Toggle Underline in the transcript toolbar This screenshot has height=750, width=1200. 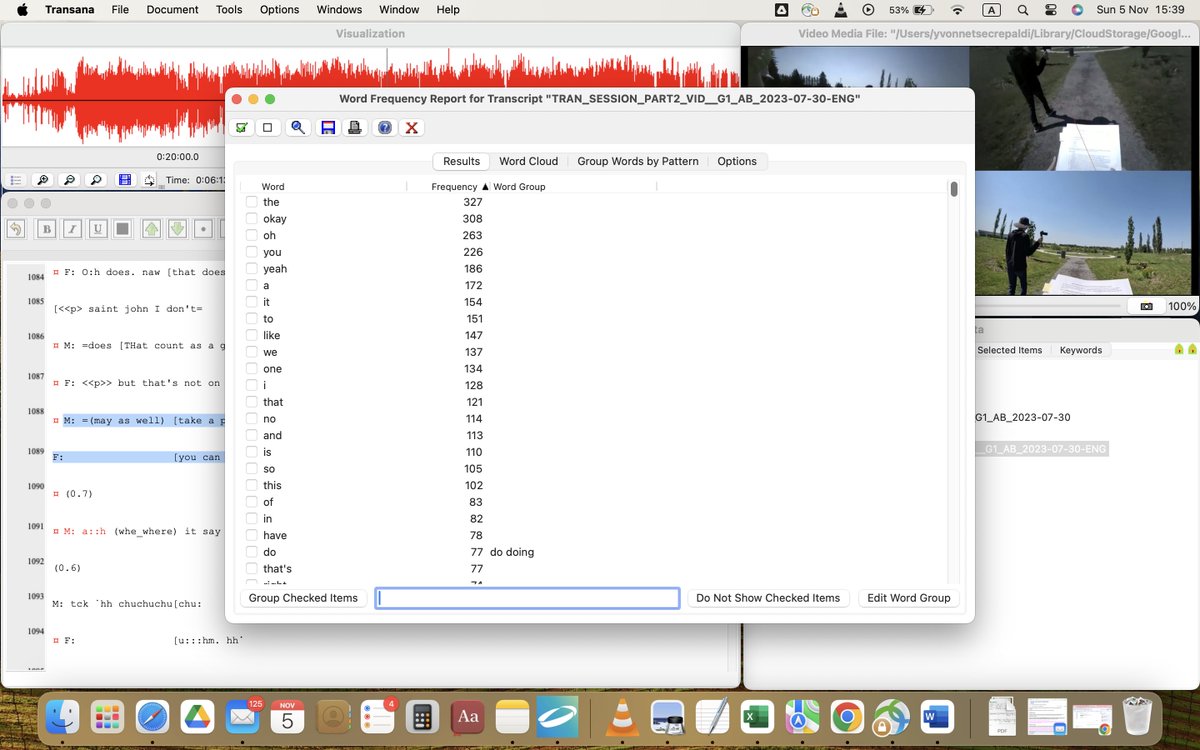pos(97,228)
